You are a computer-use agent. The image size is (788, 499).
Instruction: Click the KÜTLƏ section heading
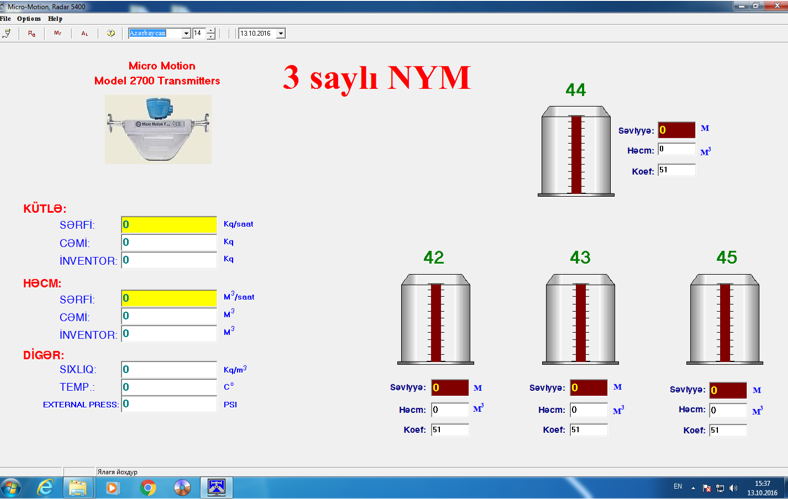(45, 209)
